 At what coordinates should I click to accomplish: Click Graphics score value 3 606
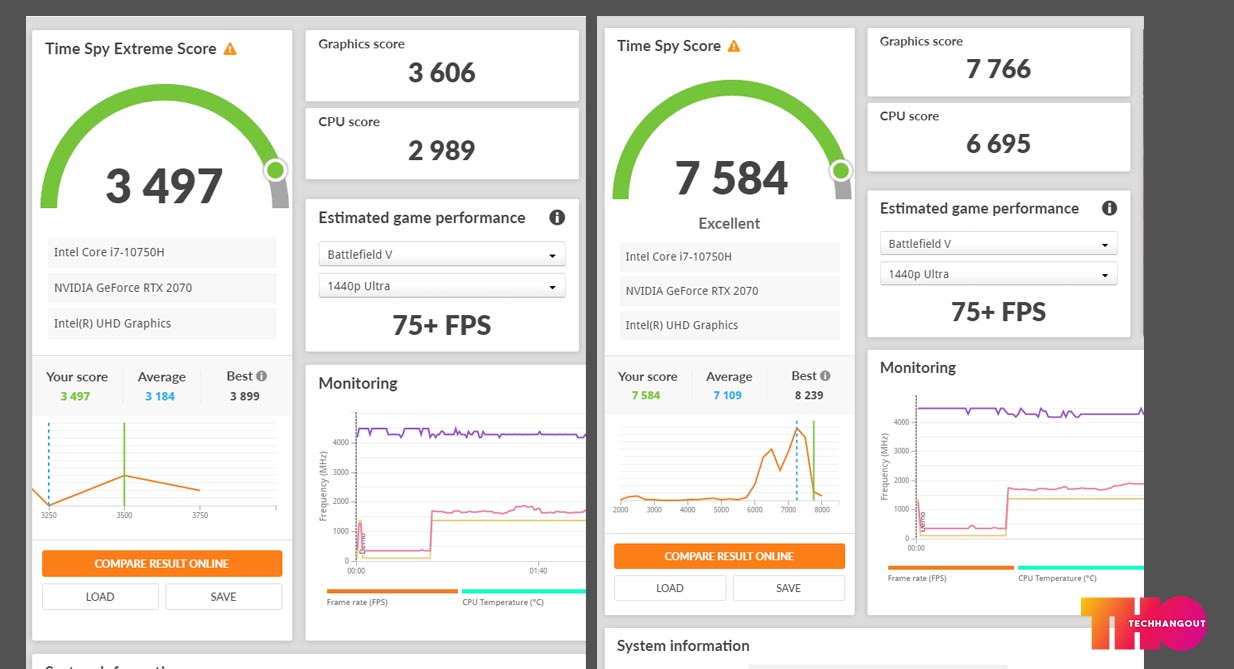442,73
